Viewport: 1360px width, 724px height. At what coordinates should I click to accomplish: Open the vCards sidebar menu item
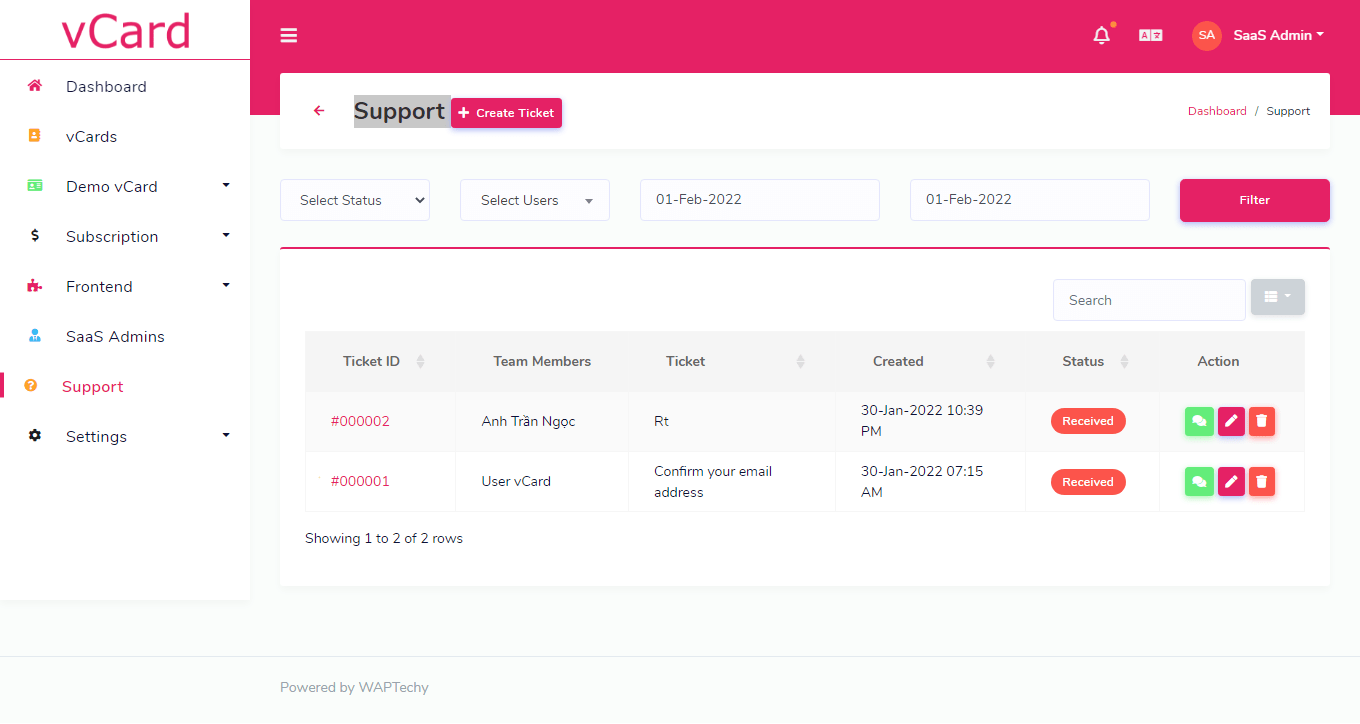(x=90, y=136)
